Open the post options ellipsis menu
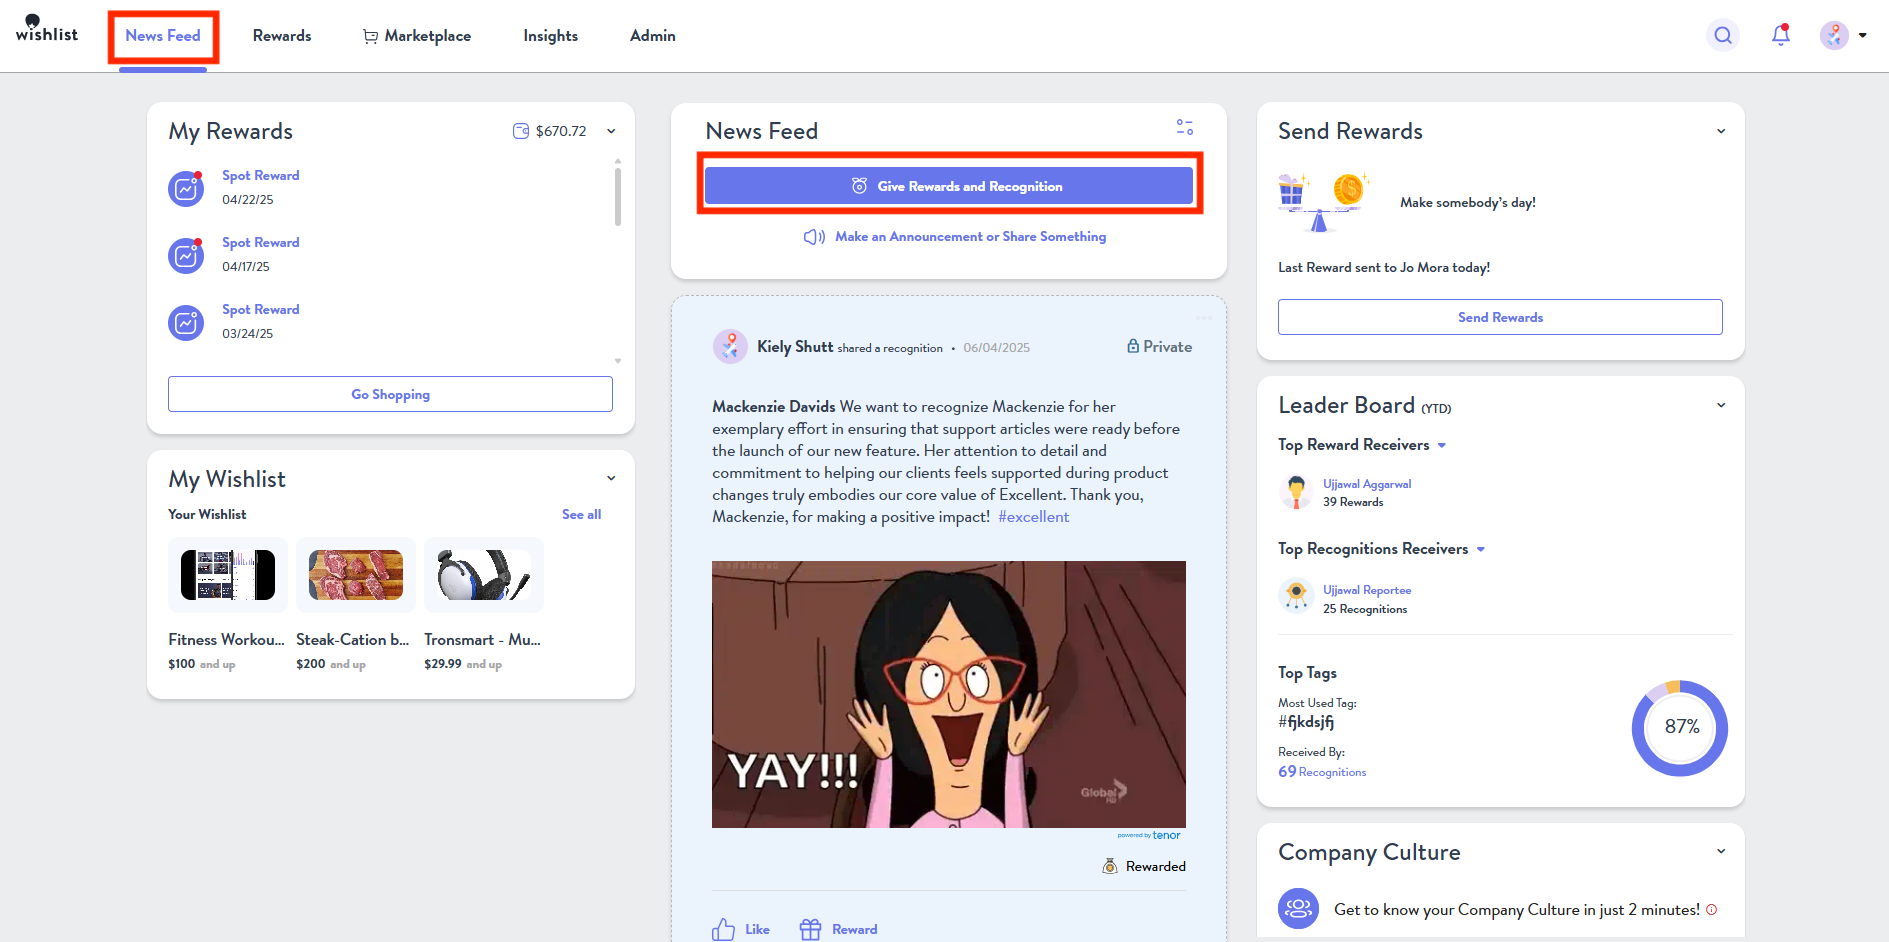This screenshot has height=942, width=1889. pyautogui.click(x=1204, y=318)
